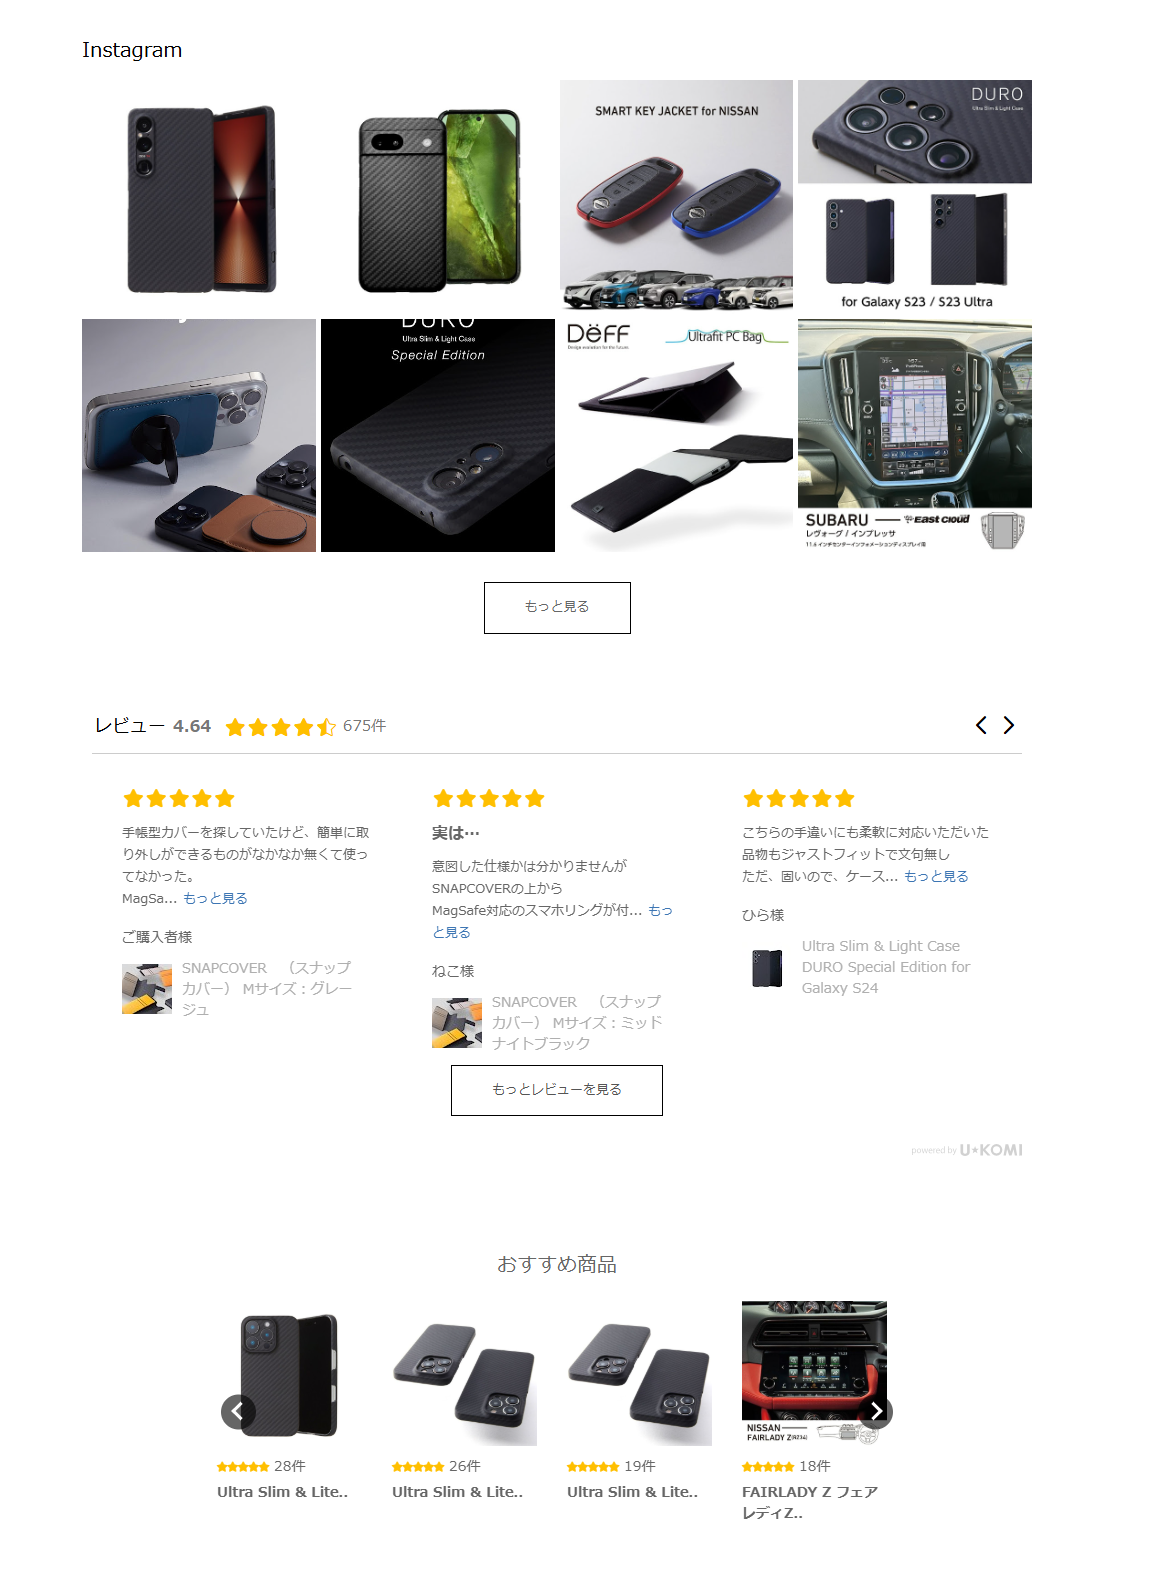Click the もっと見る button under Instagram
The image size is (1159, 1575).
(x=557, y=608)
